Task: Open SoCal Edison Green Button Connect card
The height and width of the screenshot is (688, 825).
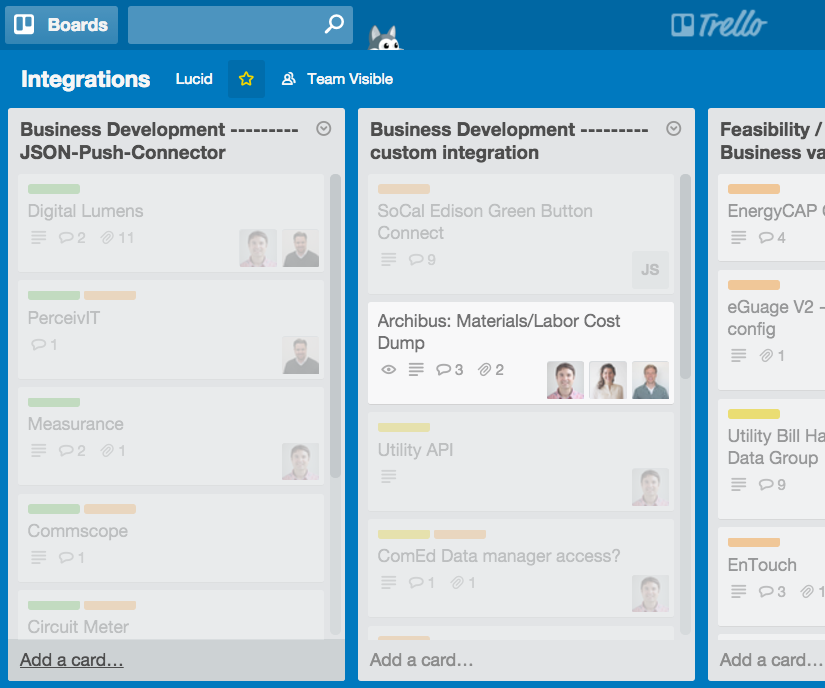Action: pyautogui.click(x=521, y=234)
